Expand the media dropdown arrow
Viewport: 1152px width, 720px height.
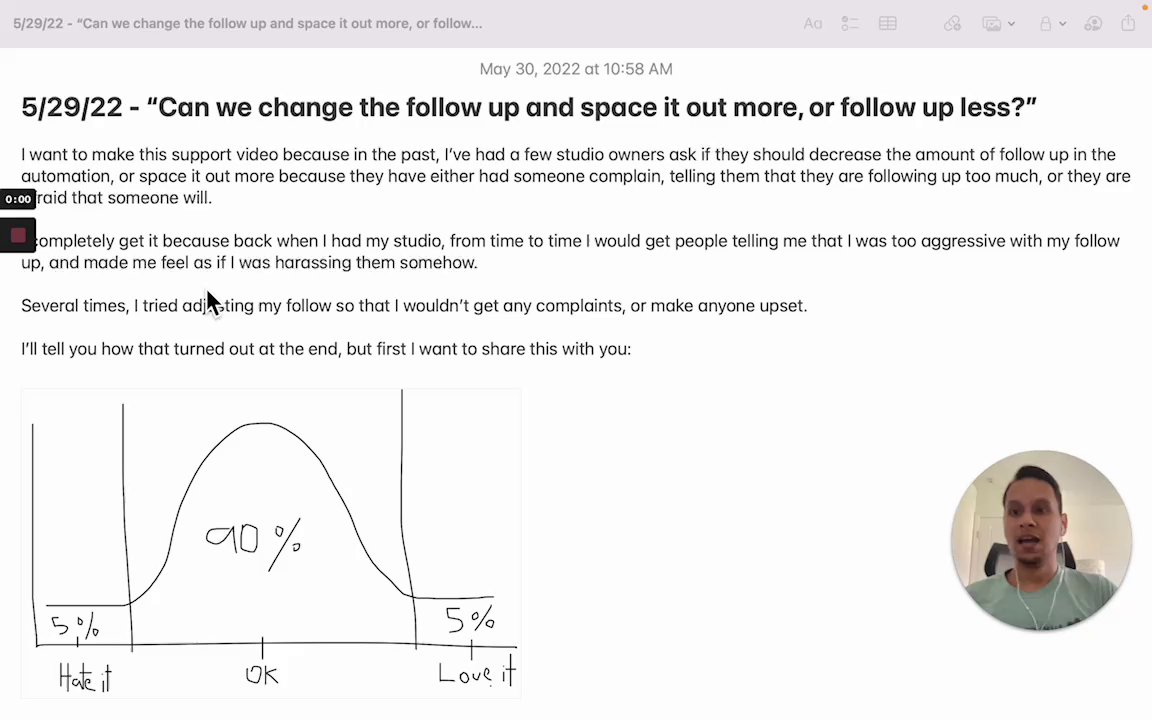[1011, 24]
